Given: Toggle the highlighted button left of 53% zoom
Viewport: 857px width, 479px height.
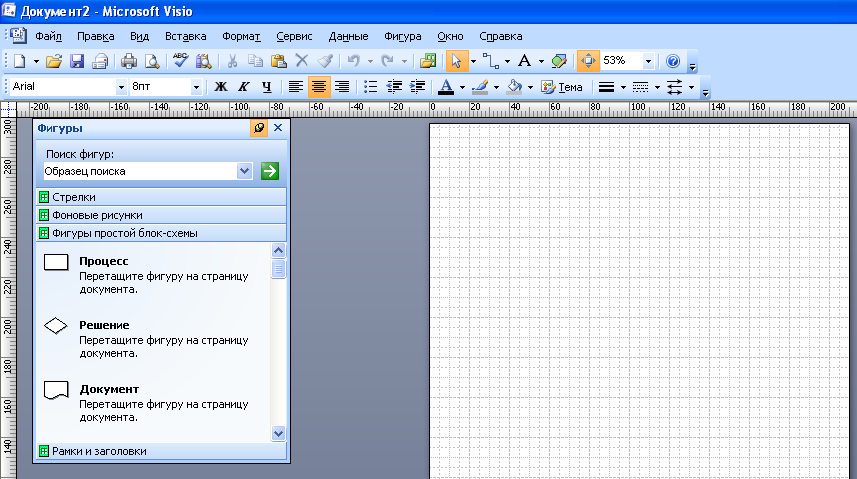Looking at the screenshot, I should coord(588,61).
